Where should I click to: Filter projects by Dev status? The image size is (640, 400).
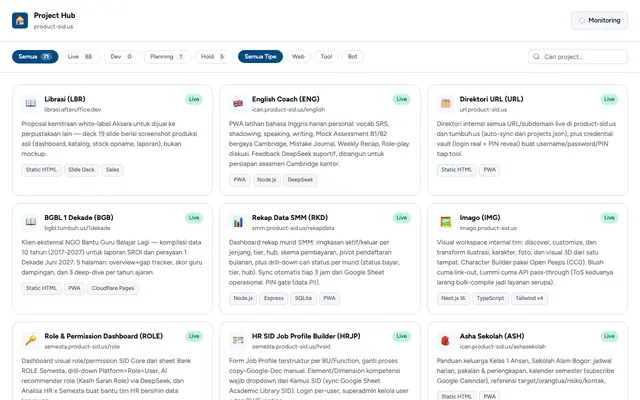point(122,57)
